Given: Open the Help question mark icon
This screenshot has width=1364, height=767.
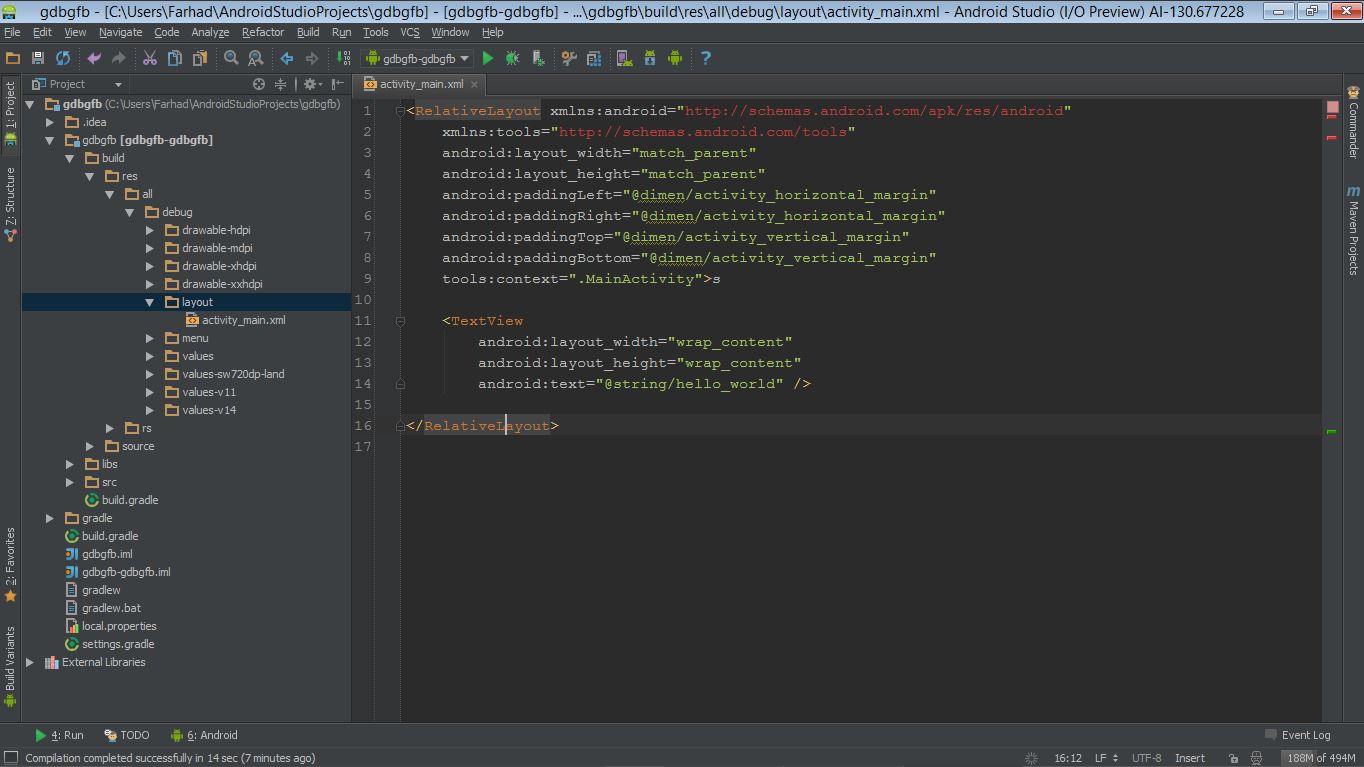Looking at the screenshot, I should pyautogui.click(x=706, y=58).
